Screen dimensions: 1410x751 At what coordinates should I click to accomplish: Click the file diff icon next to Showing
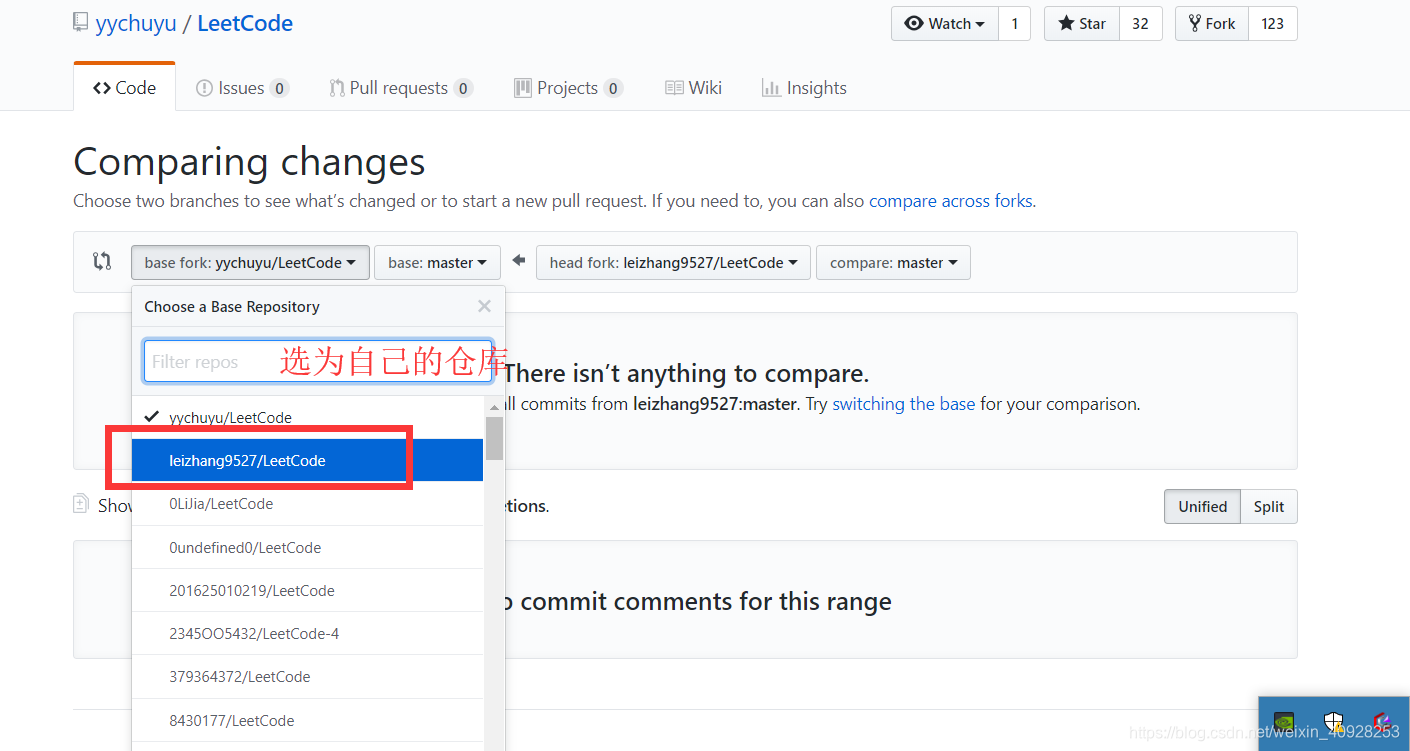click(81, 504)
